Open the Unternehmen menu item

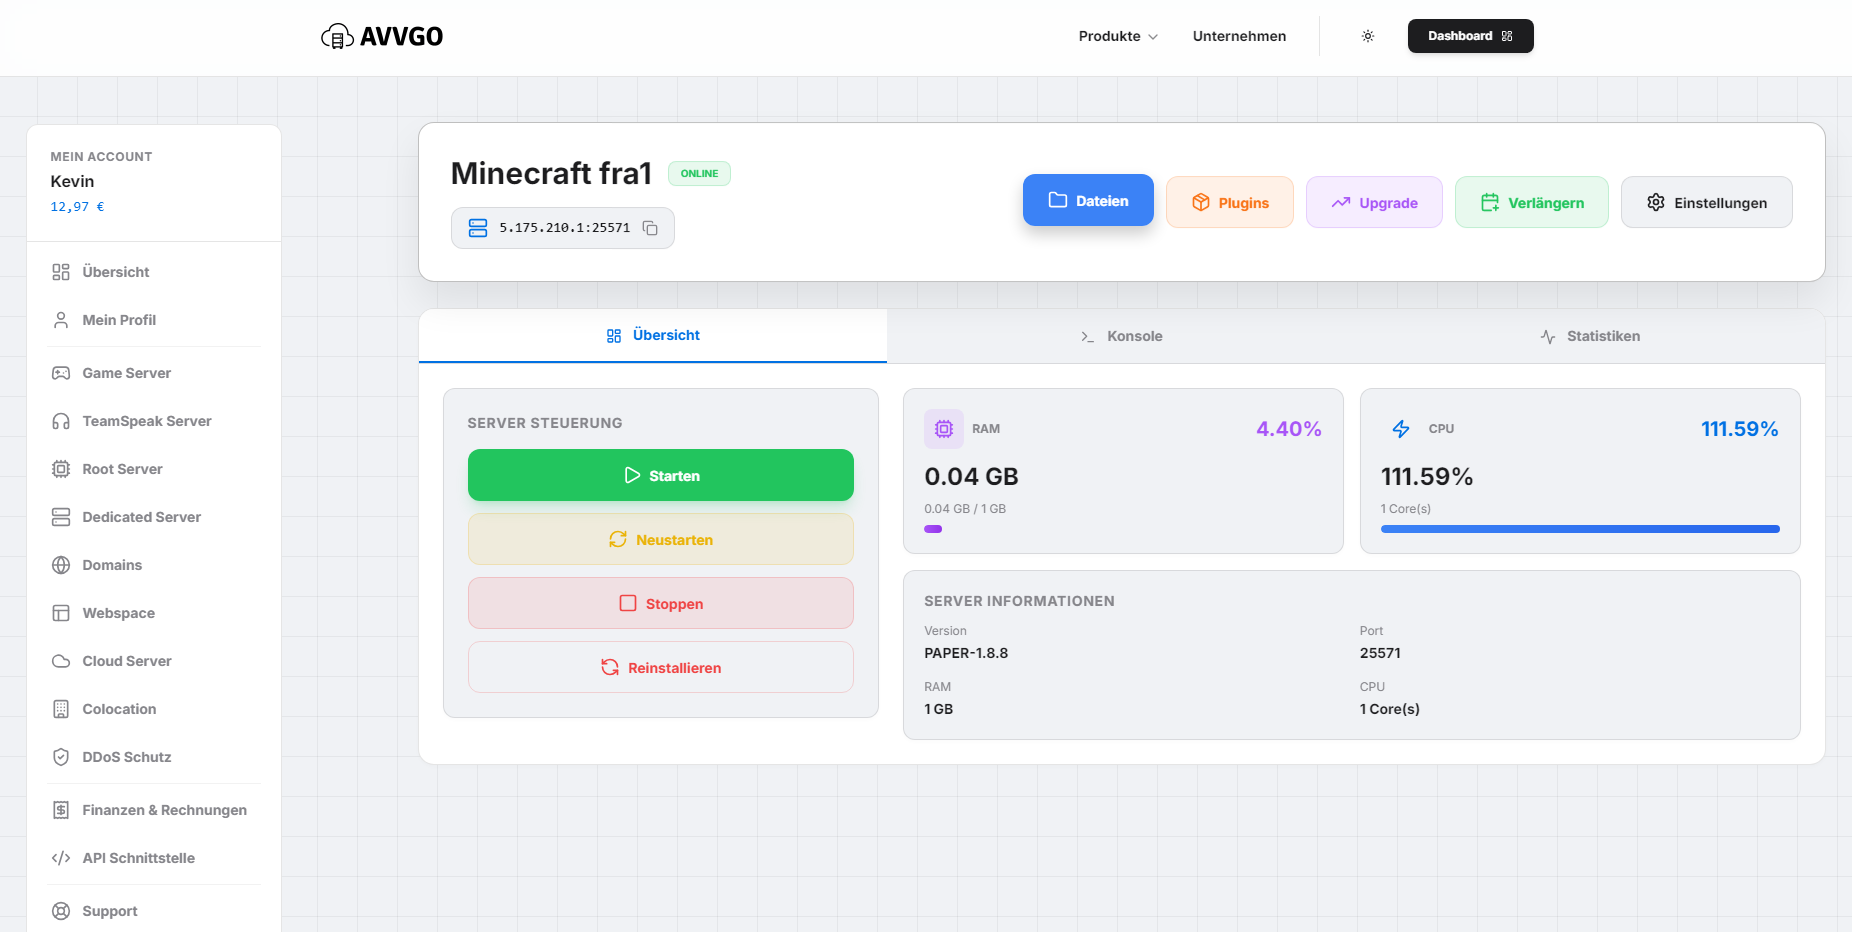click(x=1239, y=36)
